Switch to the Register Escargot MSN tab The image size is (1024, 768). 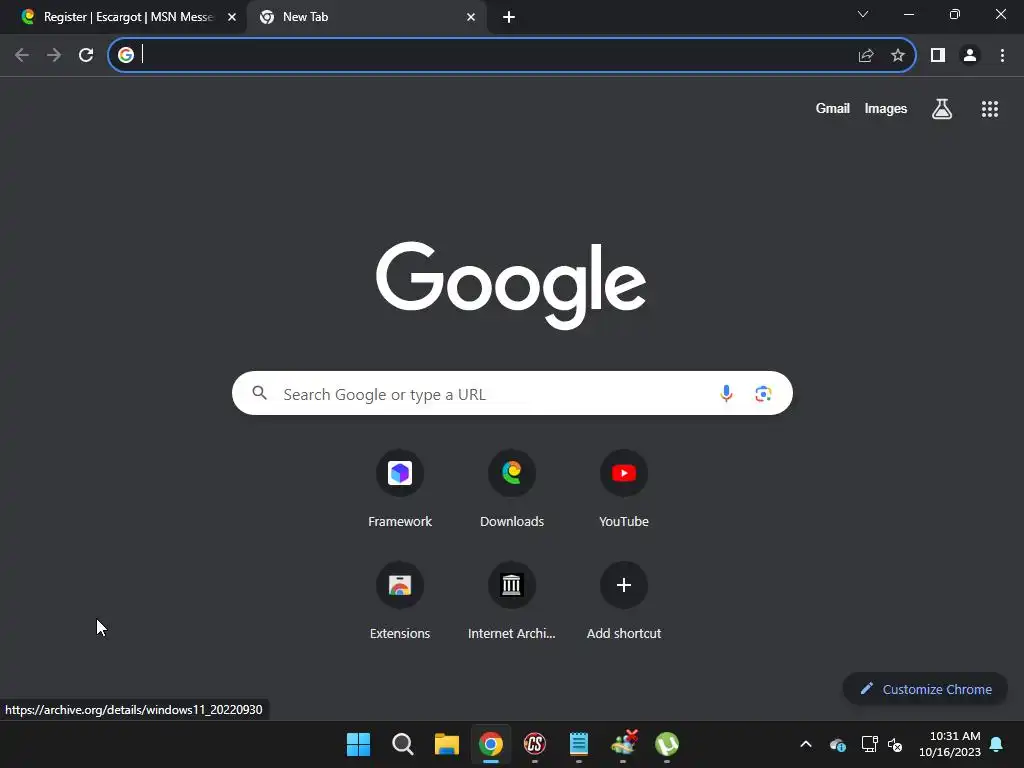point(124,17)
